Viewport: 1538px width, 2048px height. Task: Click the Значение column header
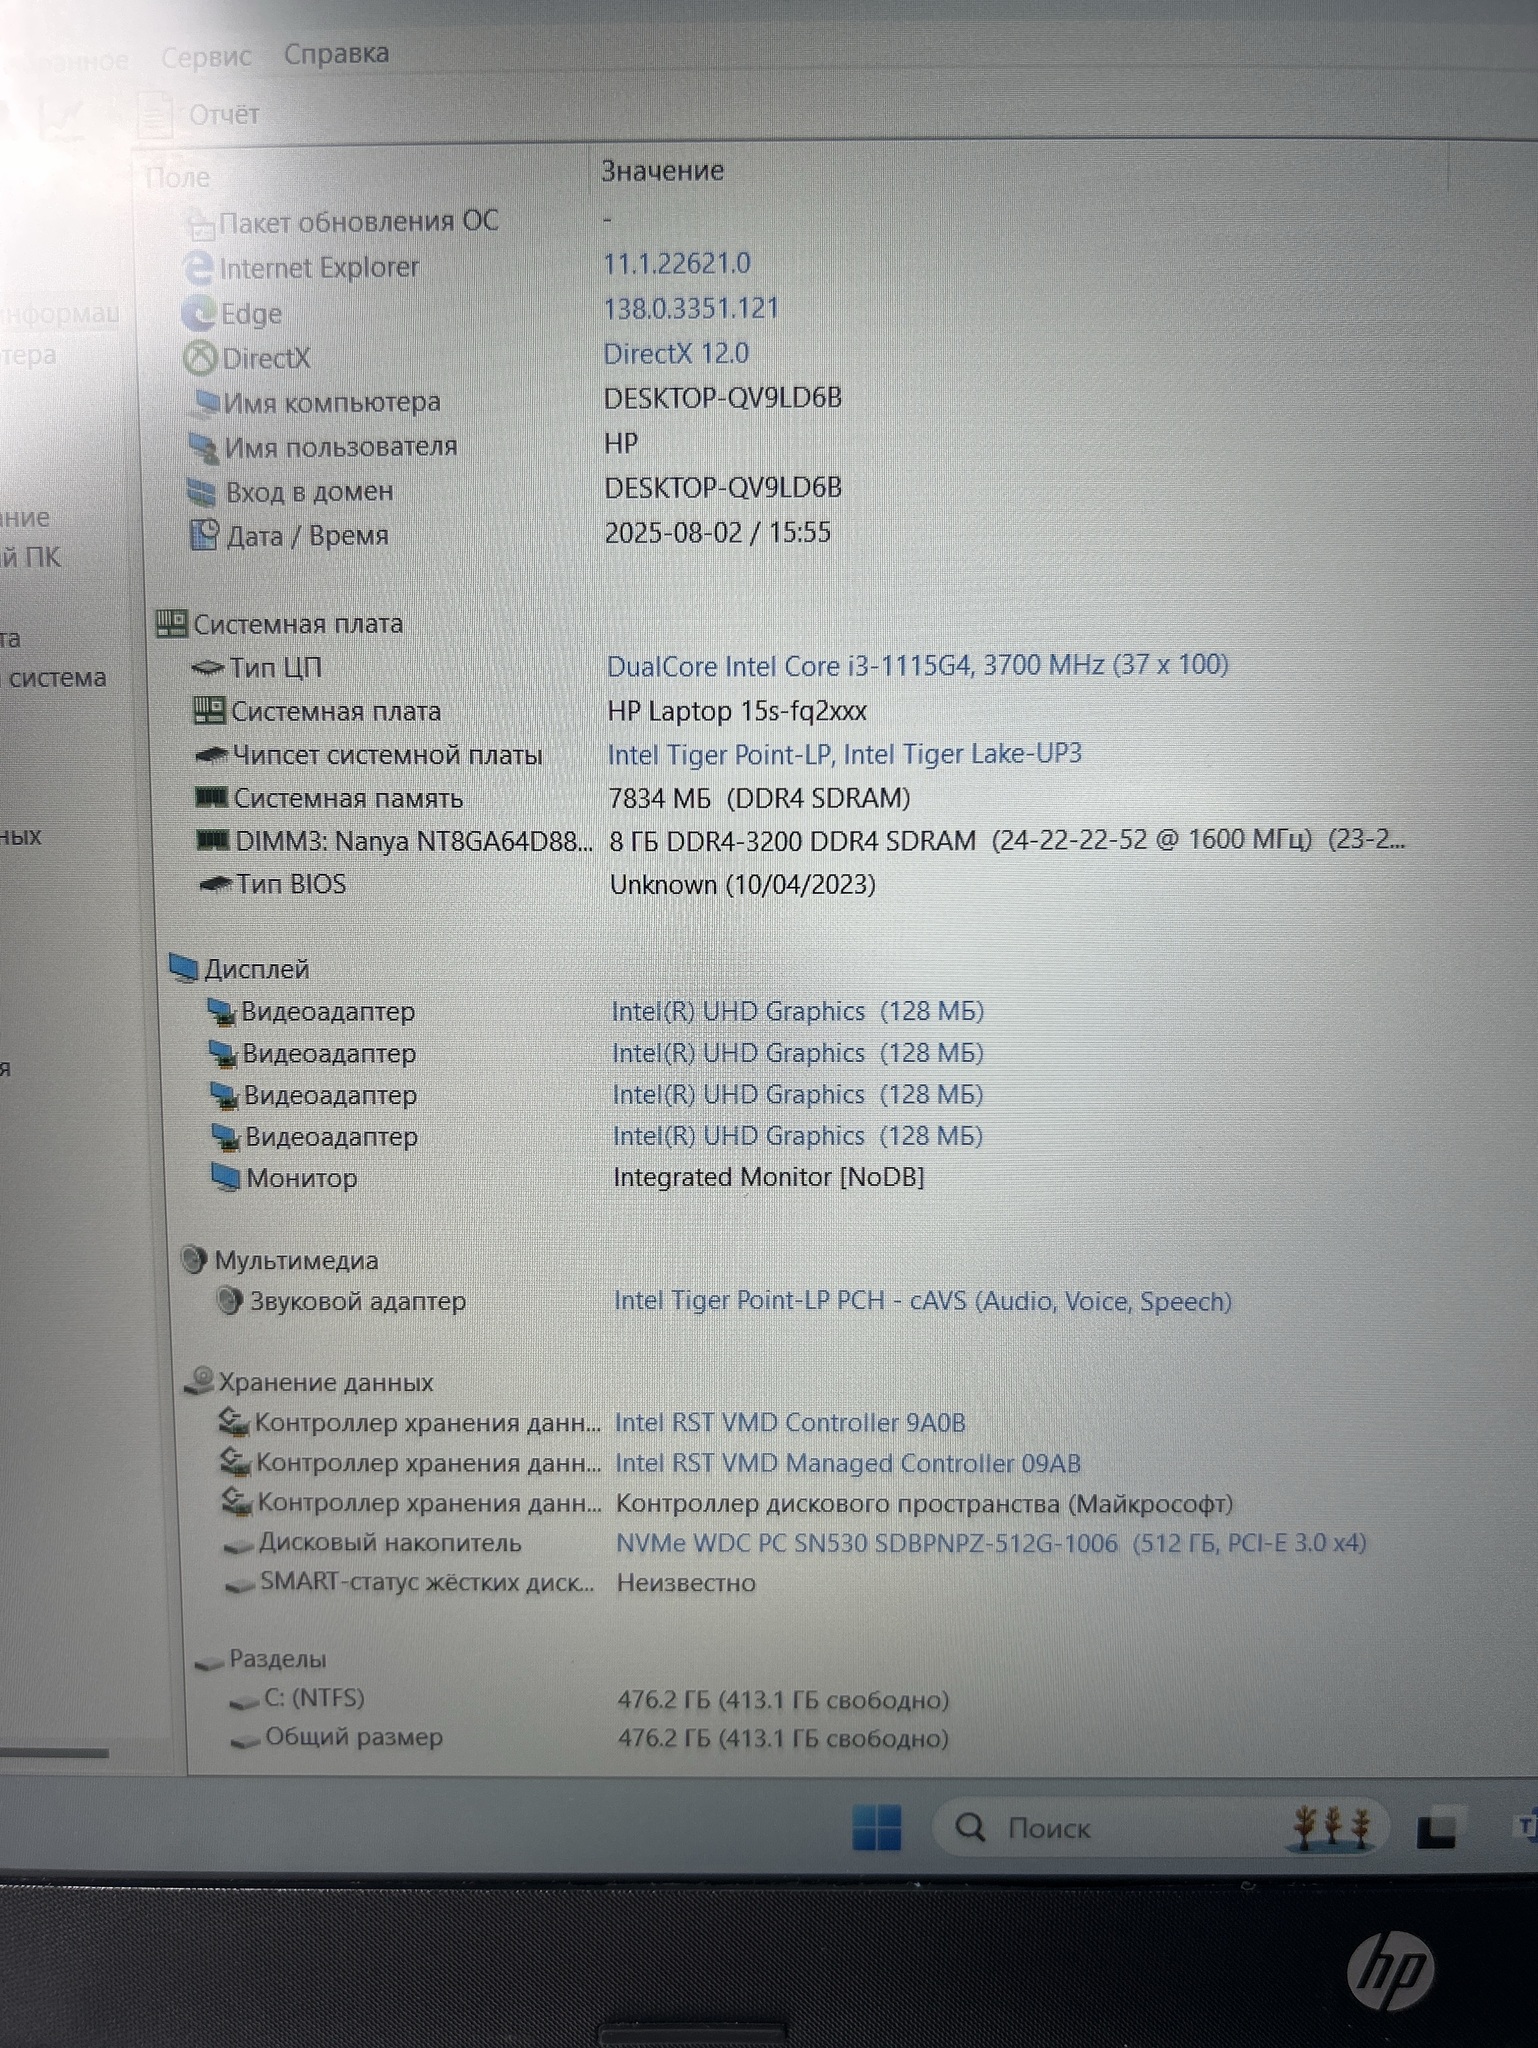tap(662, 171)
